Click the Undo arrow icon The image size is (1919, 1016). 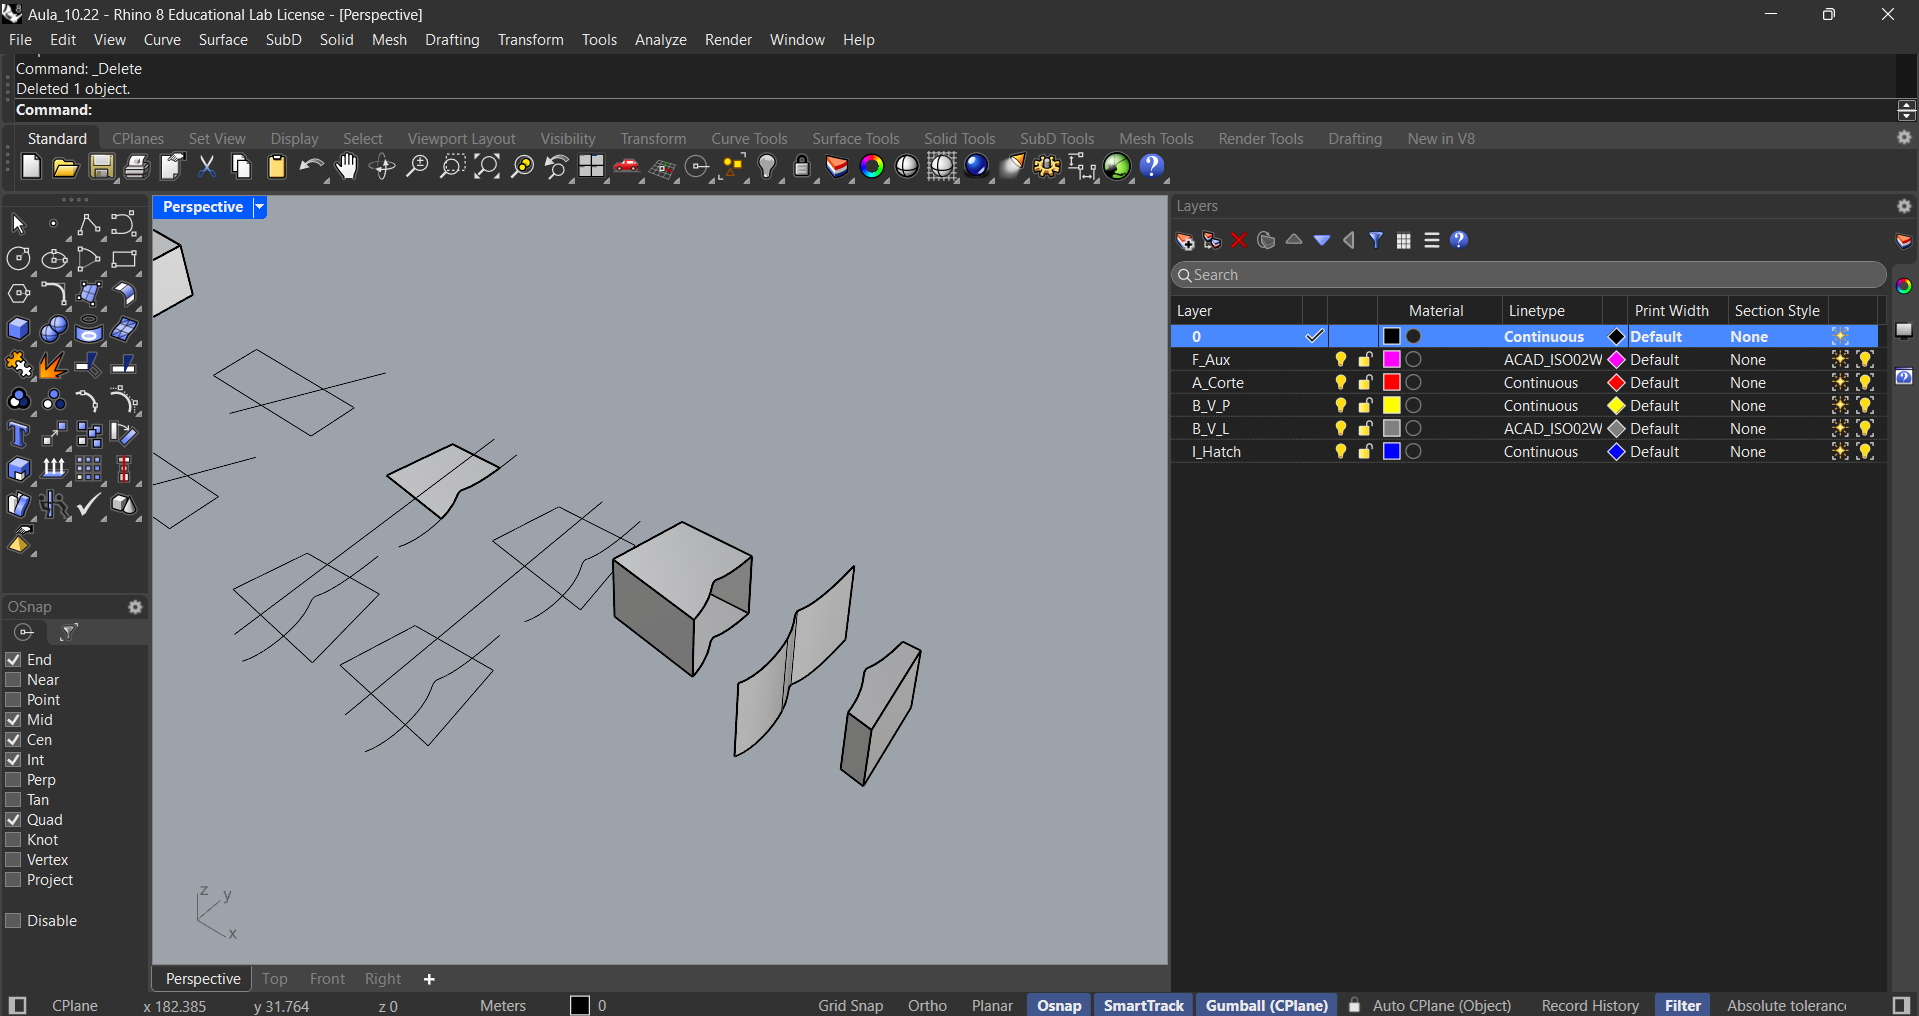[x=312, y=167]
